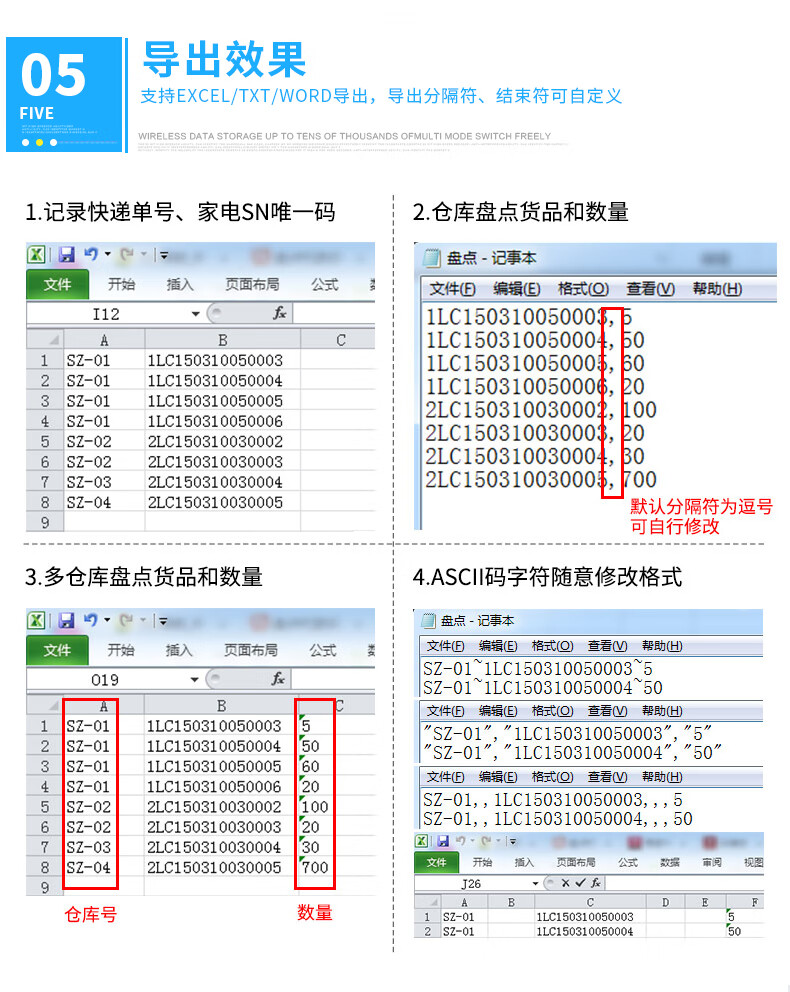This screenshot has height=992, width=790.
Task: Click the select-all corner in the I12 sheet
Action: pyautogui.click(x=44, y=340)
